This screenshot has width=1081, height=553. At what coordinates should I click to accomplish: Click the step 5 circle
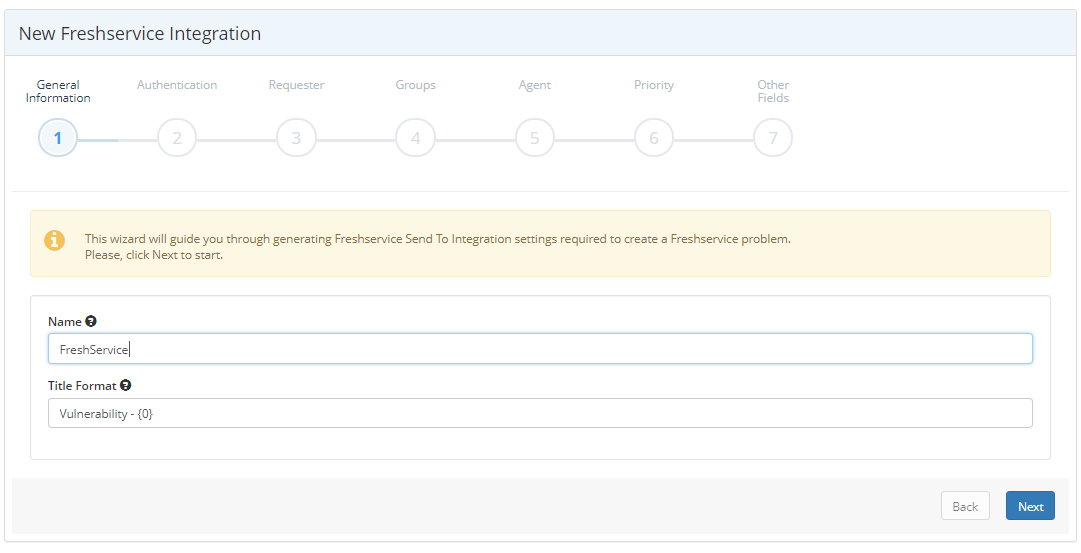click(535, 138)
